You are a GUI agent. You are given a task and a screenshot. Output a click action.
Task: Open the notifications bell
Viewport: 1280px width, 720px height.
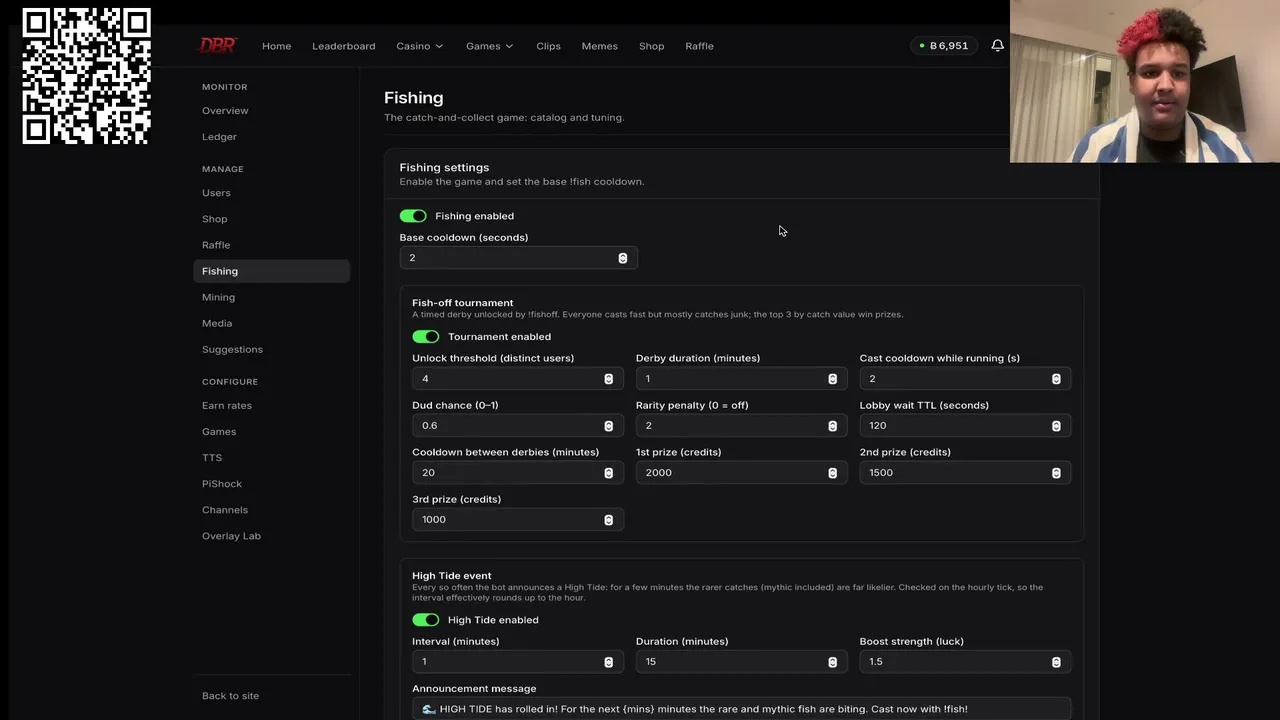click(997, 45)
